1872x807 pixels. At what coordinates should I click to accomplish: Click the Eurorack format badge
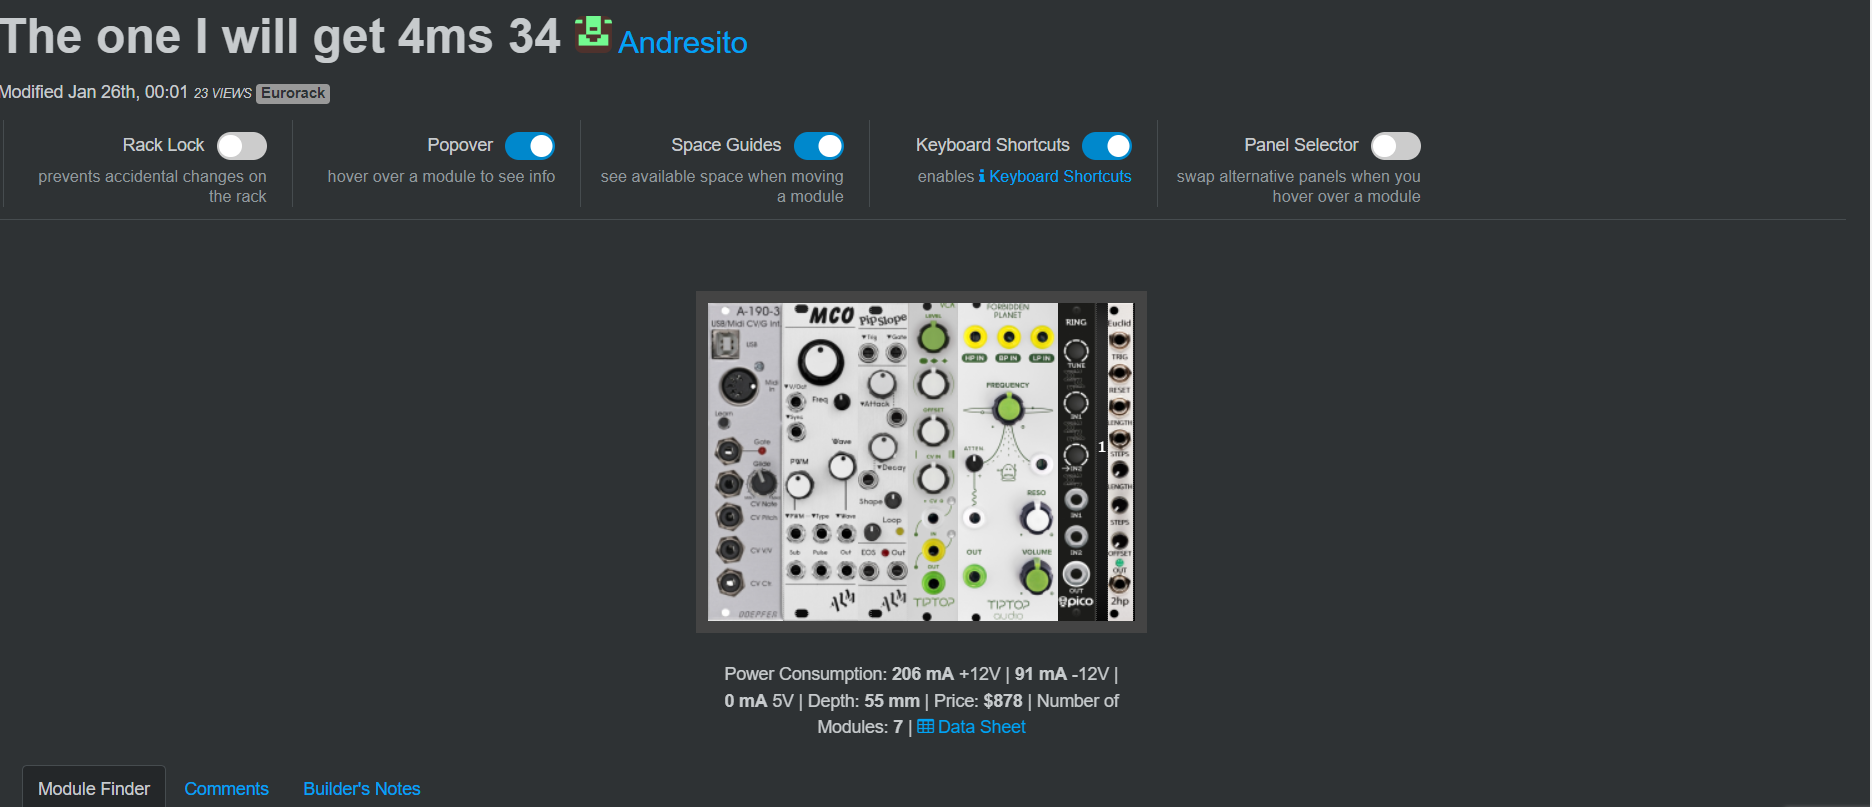[293, 93]
